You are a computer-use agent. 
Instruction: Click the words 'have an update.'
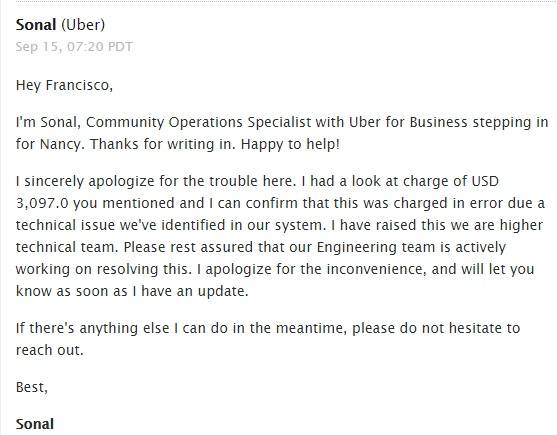tap(195, 292)
